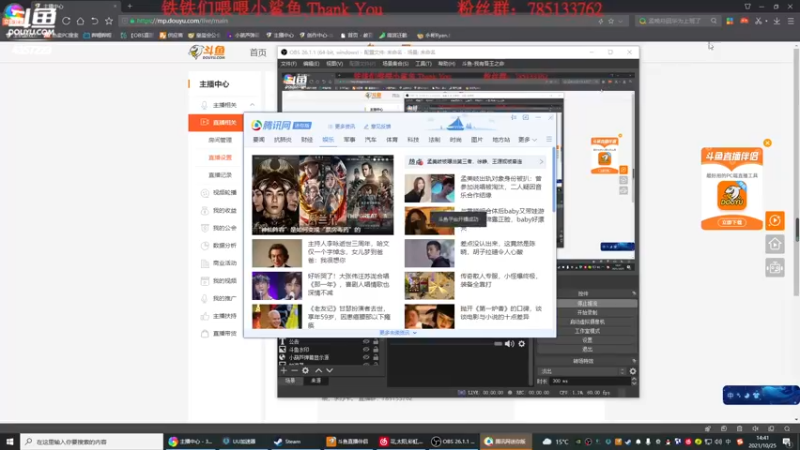Move source up arrow in OBS
Viewport: 800px width, 450px height.
(318, 370)
